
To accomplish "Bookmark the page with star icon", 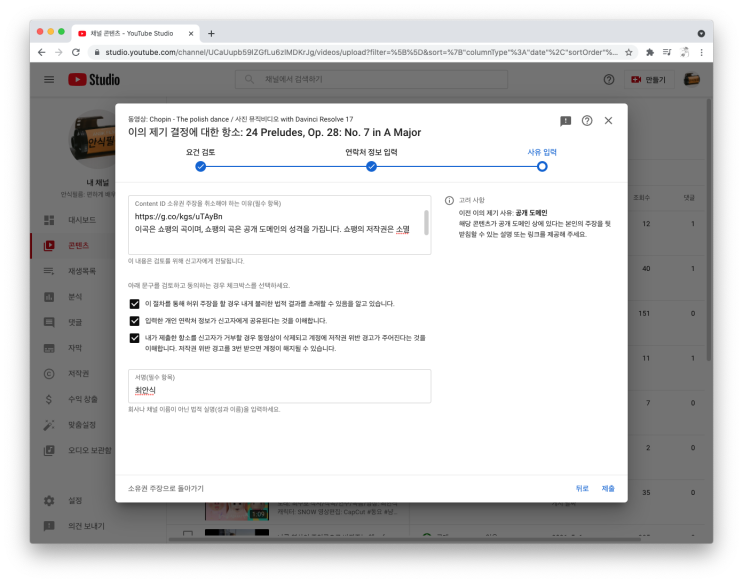I will pyautogui.click(x=629, y=52).
